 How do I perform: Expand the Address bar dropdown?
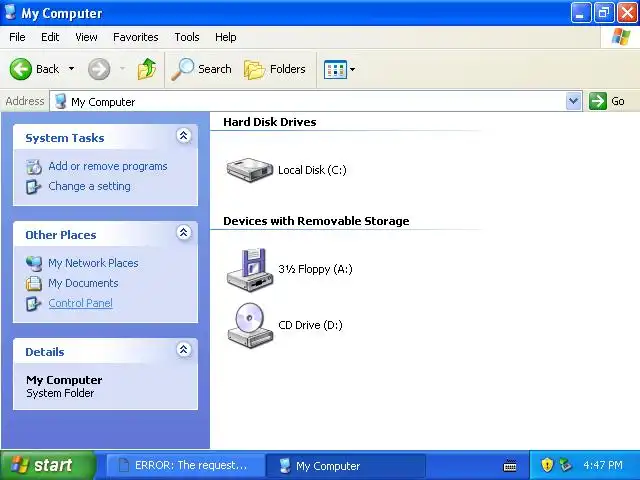(573, 101)
